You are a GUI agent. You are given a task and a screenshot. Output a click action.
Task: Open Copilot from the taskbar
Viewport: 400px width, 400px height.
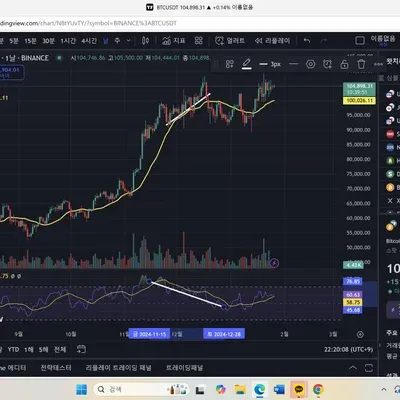[220, 389]
